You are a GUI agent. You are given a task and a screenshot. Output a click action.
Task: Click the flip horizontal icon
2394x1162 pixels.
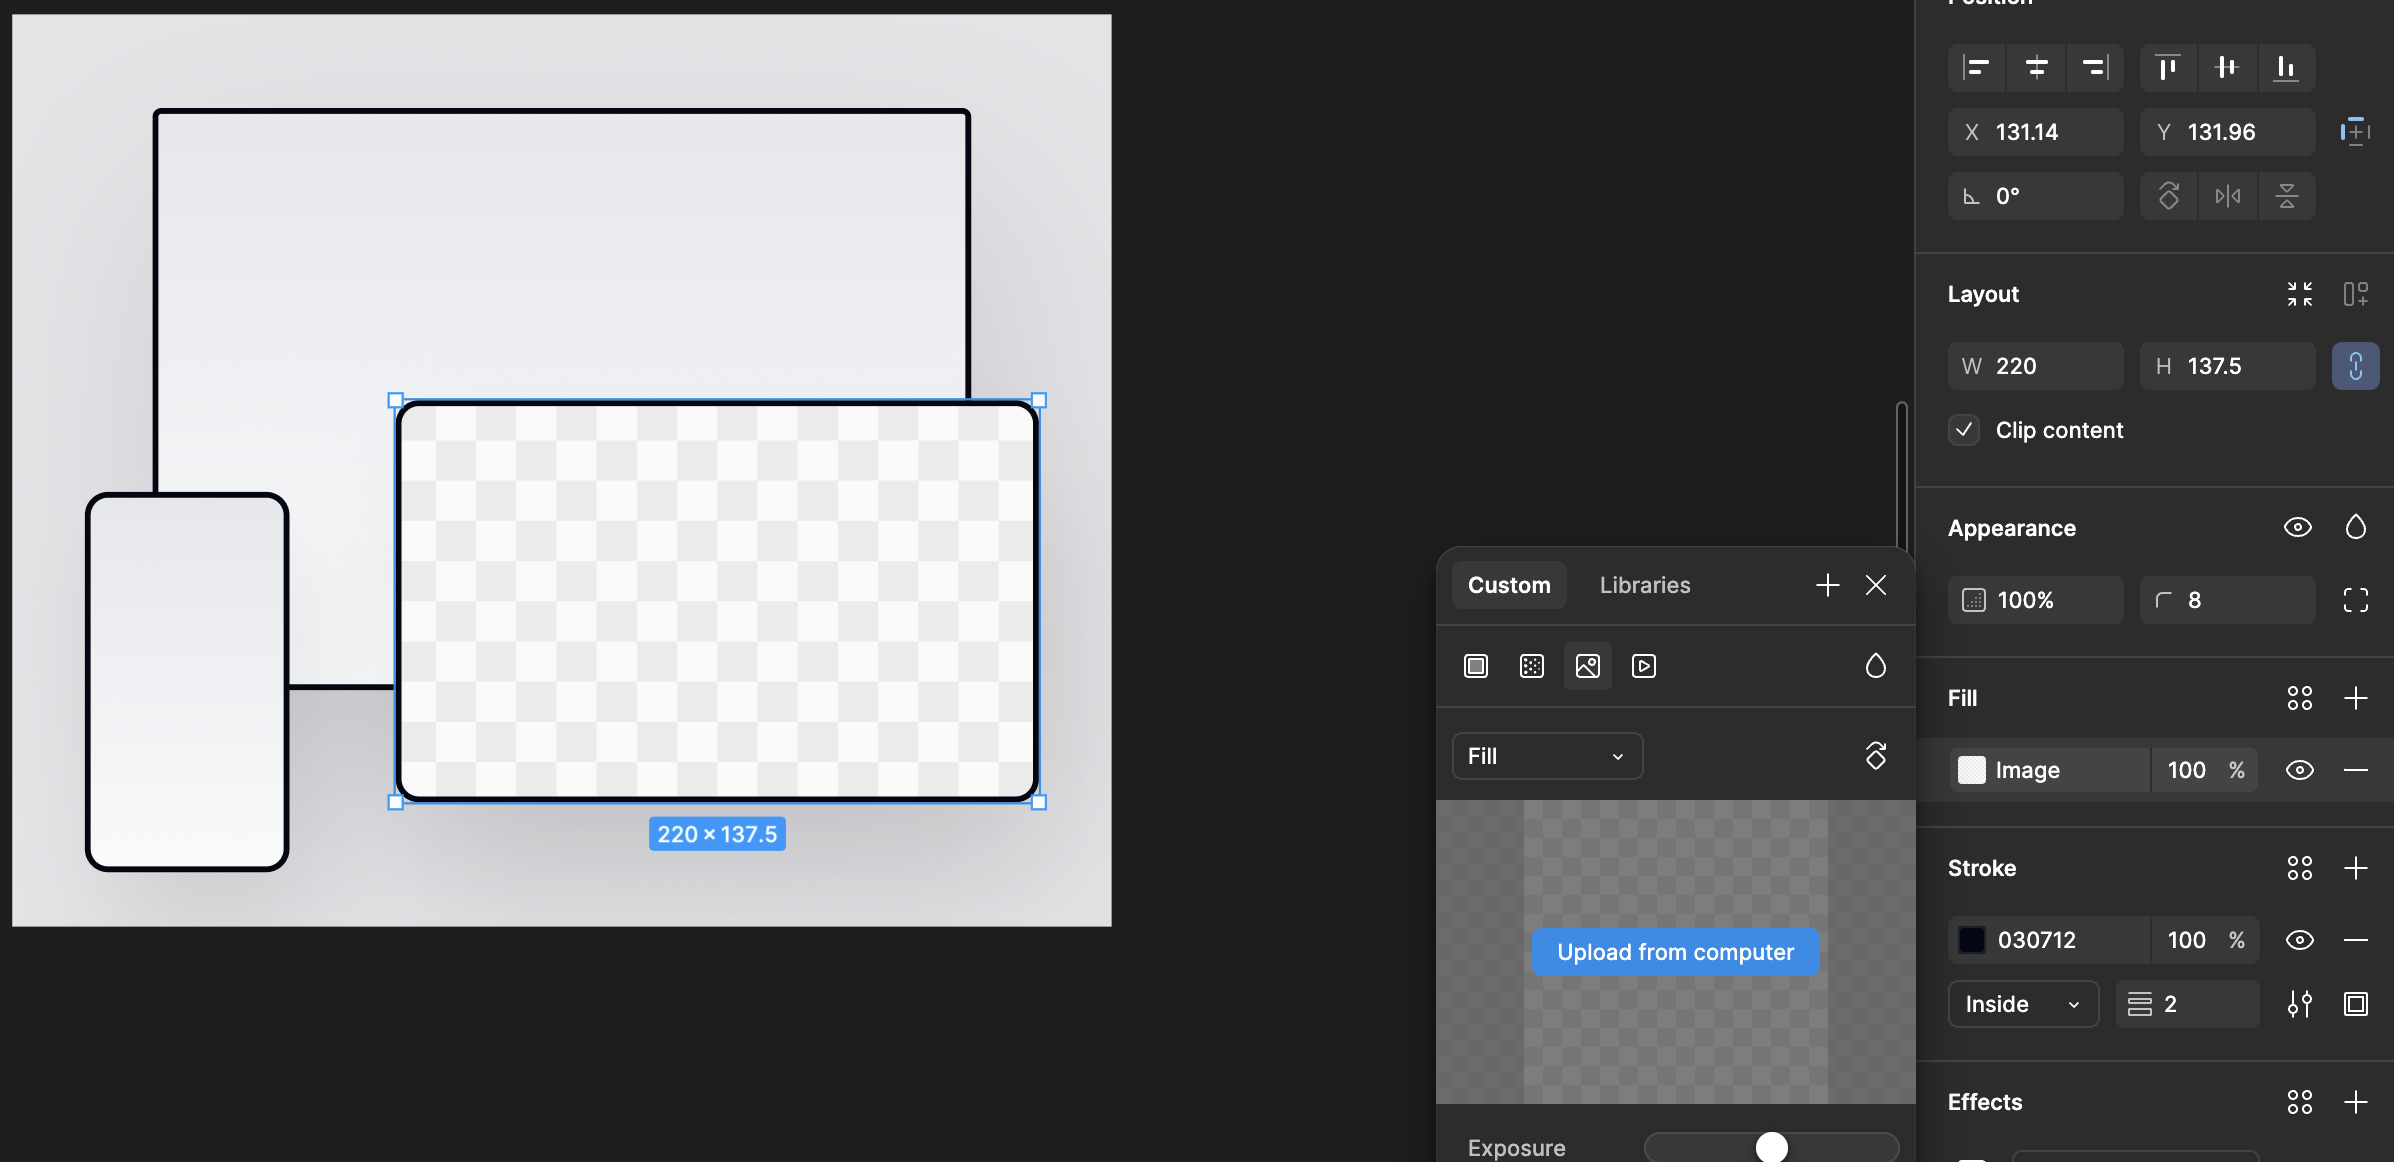[x=2227, y=196]
